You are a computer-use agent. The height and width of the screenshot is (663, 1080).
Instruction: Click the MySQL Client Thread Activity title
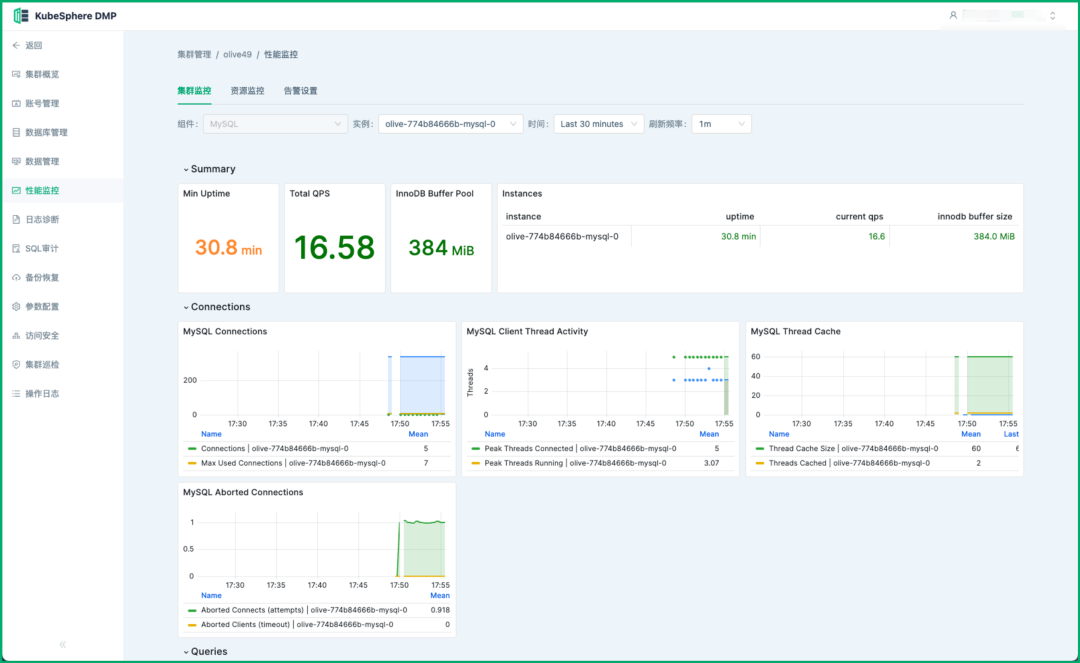(527, 331)
